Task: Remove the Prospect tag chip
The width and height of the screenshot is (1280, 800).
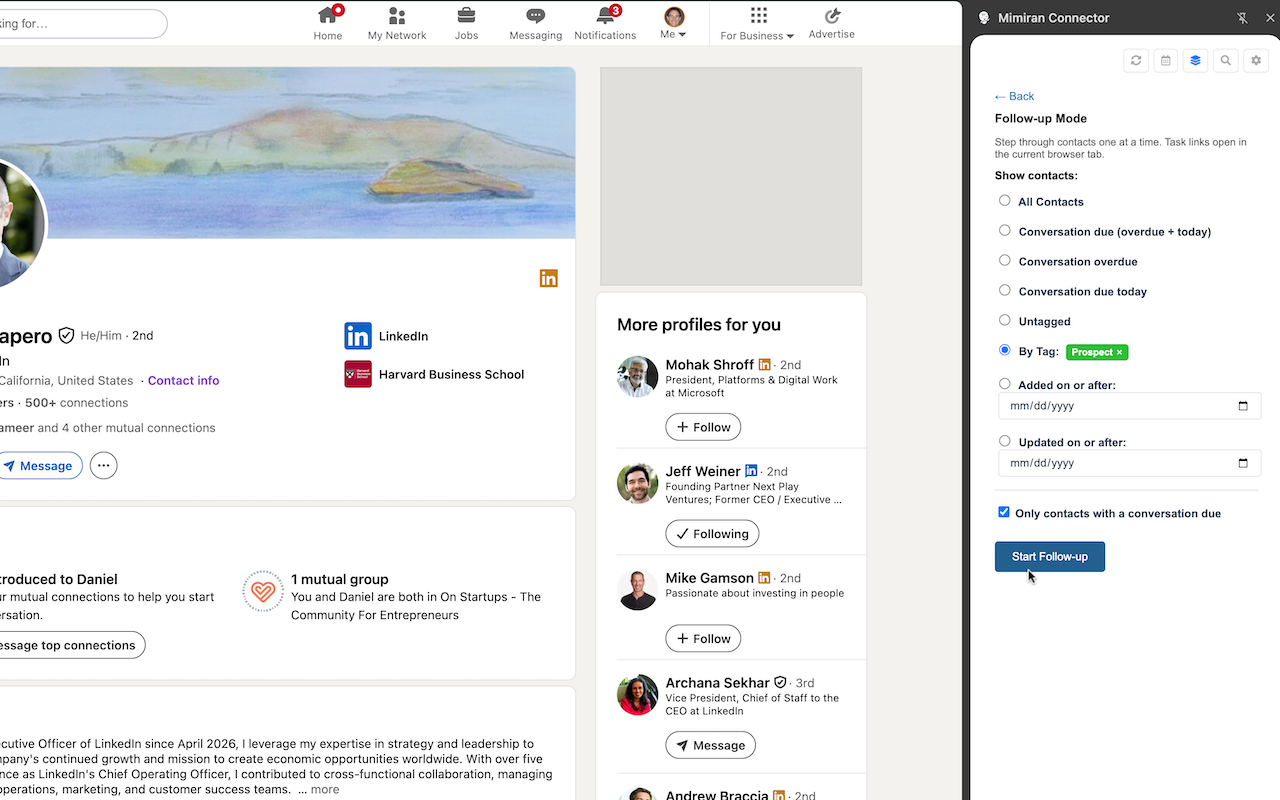Action: 1120,352
